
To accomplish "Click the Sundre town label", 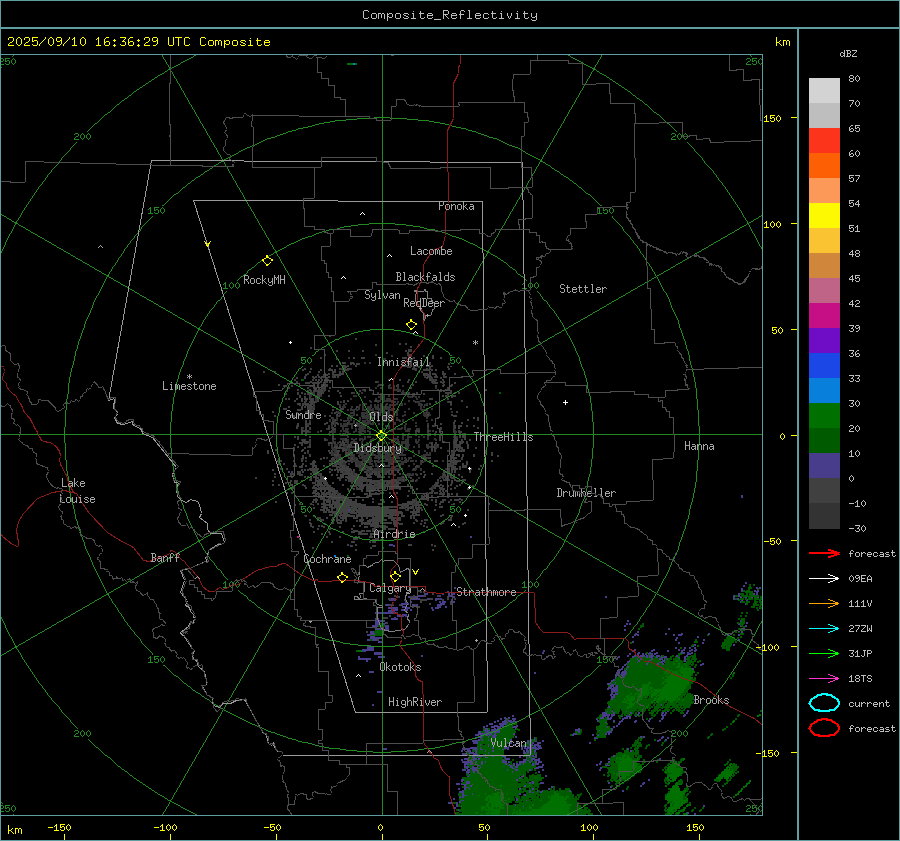I will [x=303, y=415].
